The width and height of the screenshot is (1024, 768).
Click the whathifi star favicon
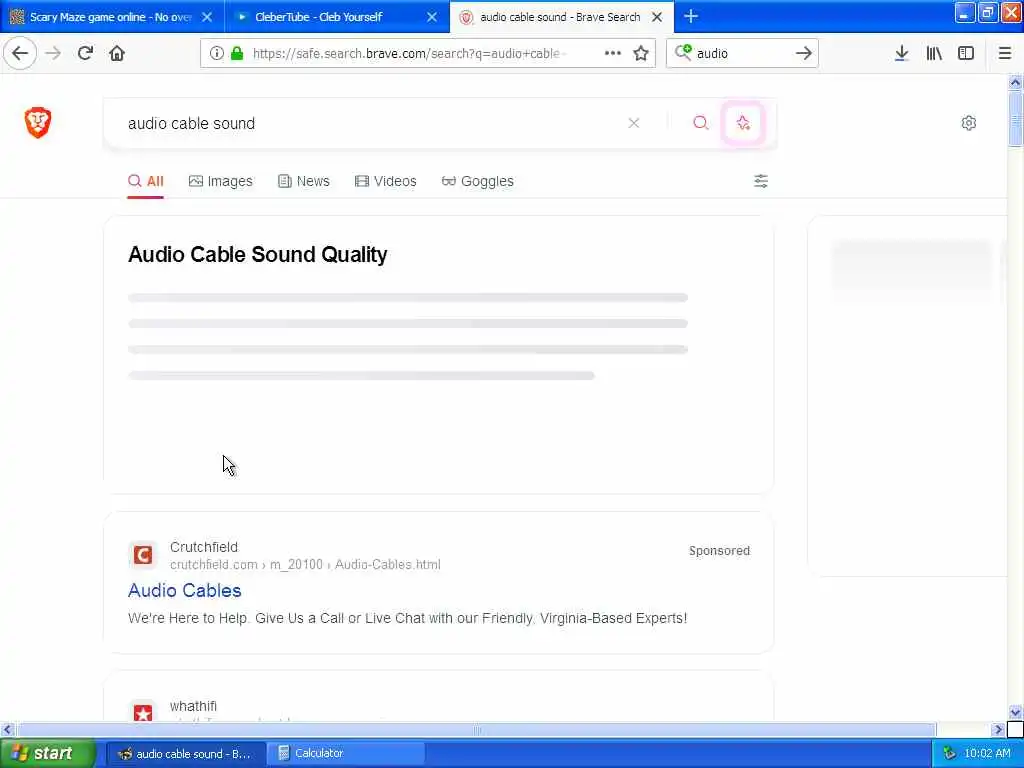point(143,712)
